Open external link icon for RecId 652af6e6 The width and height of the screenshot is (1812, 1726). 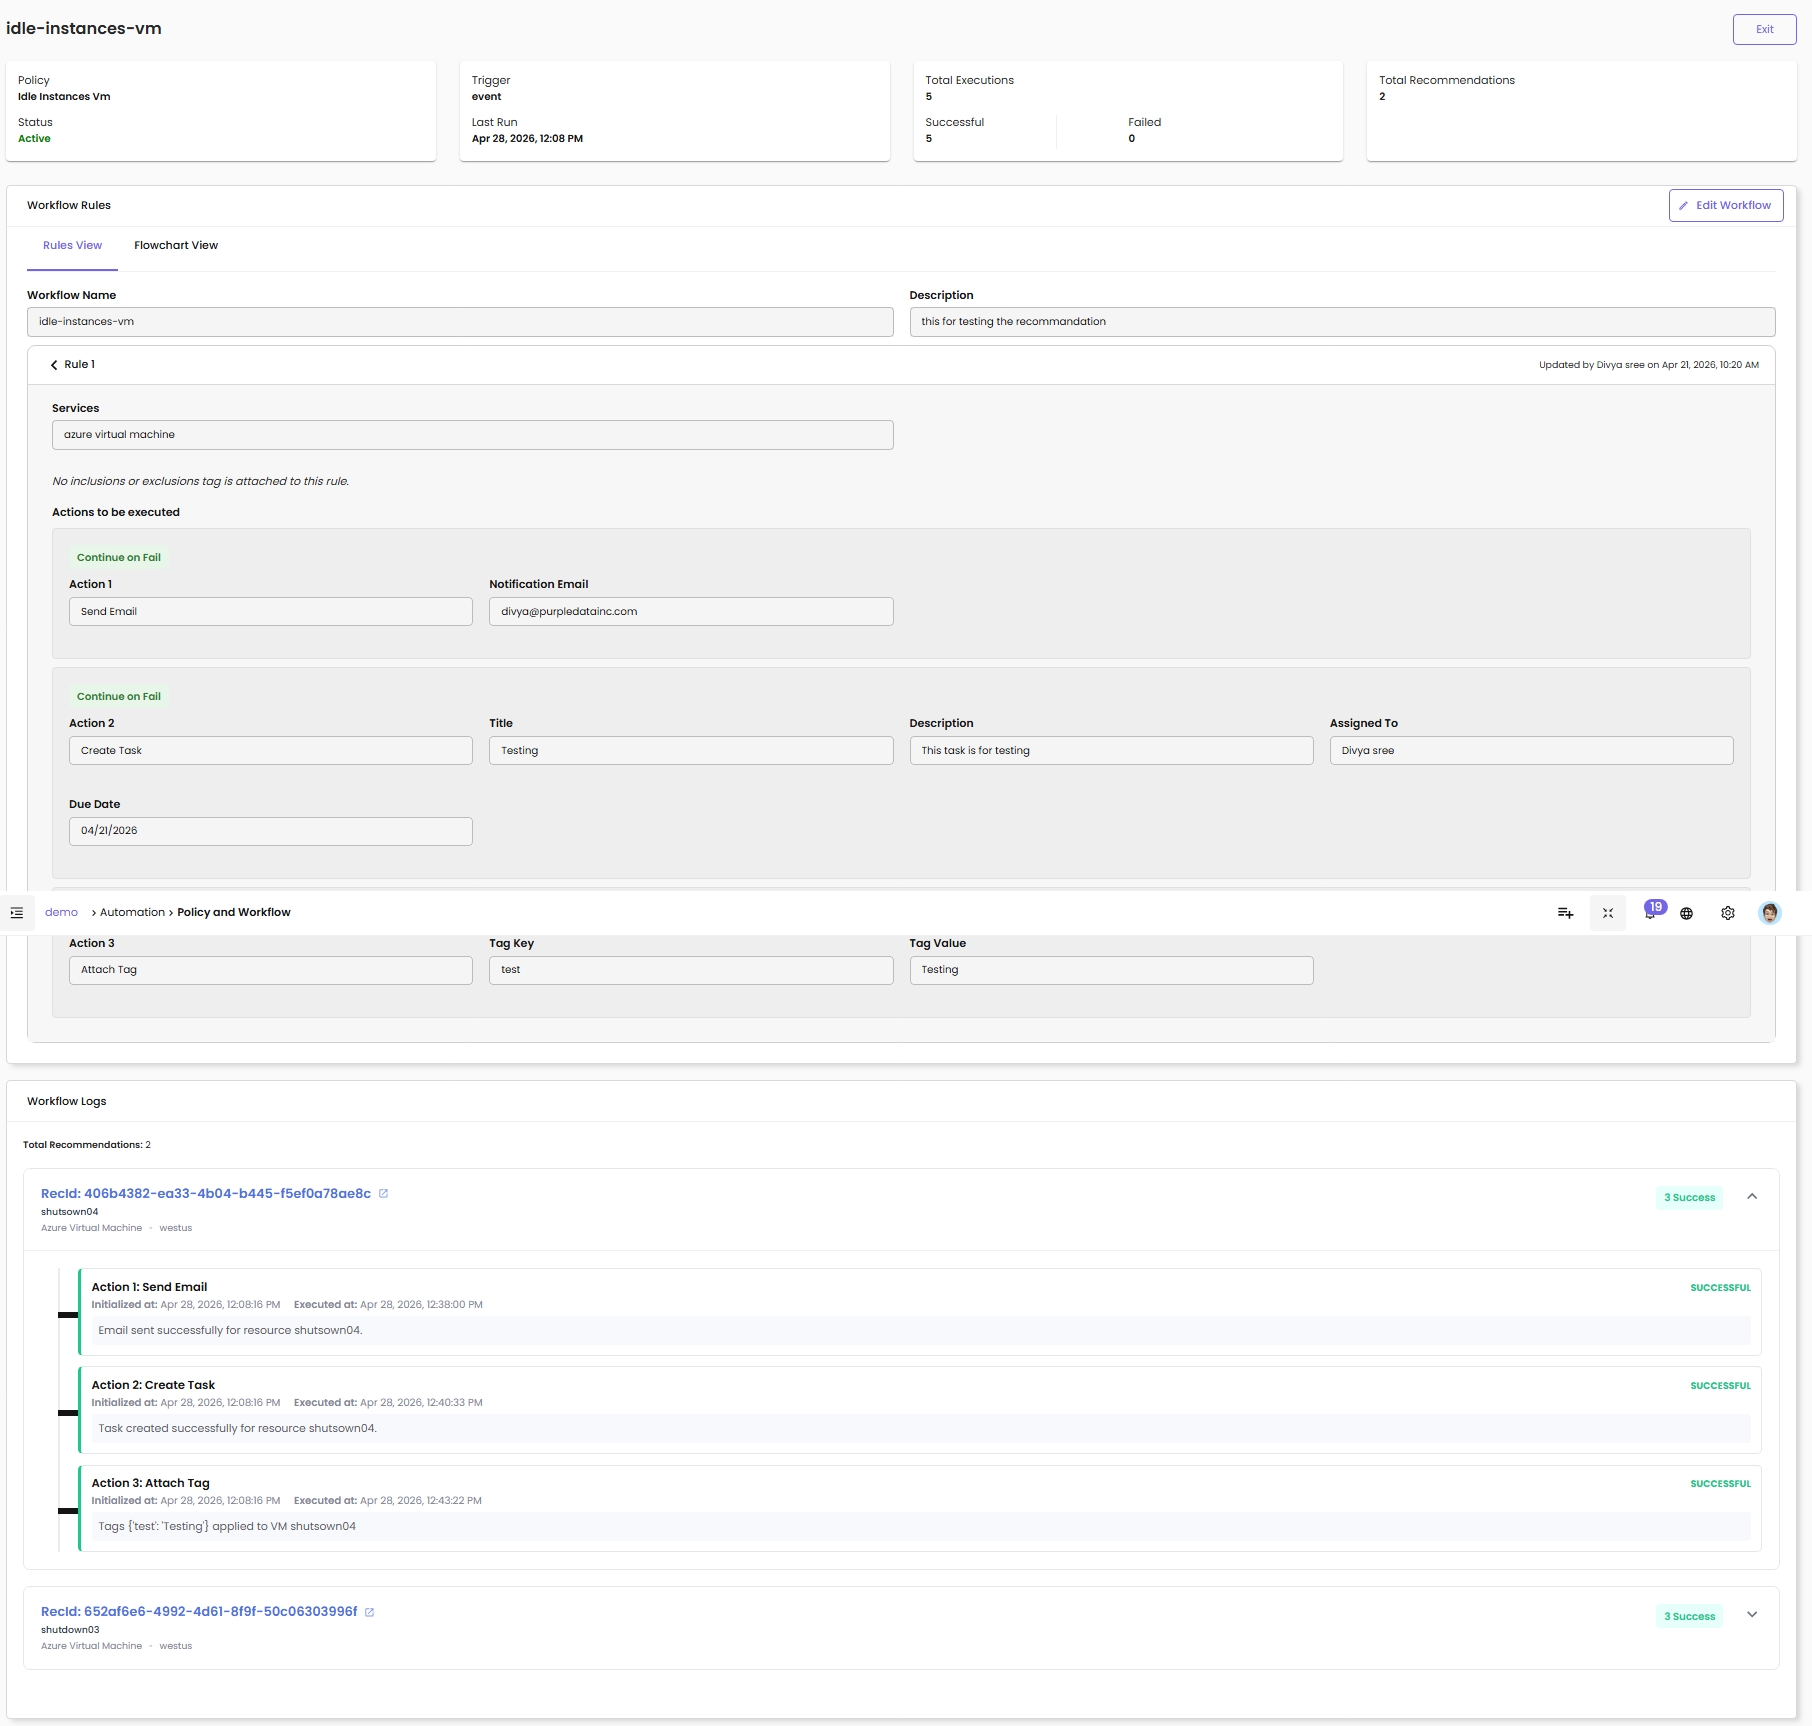point(370,1612)
